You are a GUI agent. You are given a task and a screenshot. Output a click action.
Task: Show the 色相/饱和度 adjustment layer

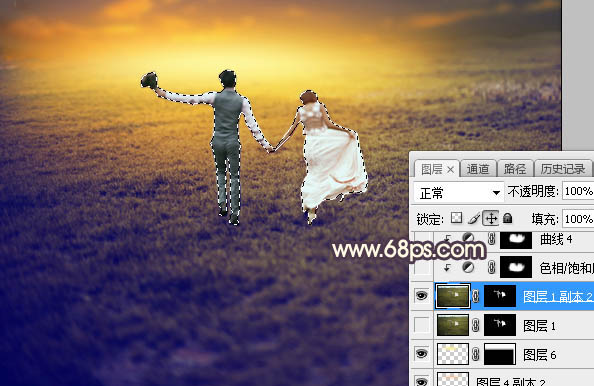pyautogui.click(x=422, y=267)
